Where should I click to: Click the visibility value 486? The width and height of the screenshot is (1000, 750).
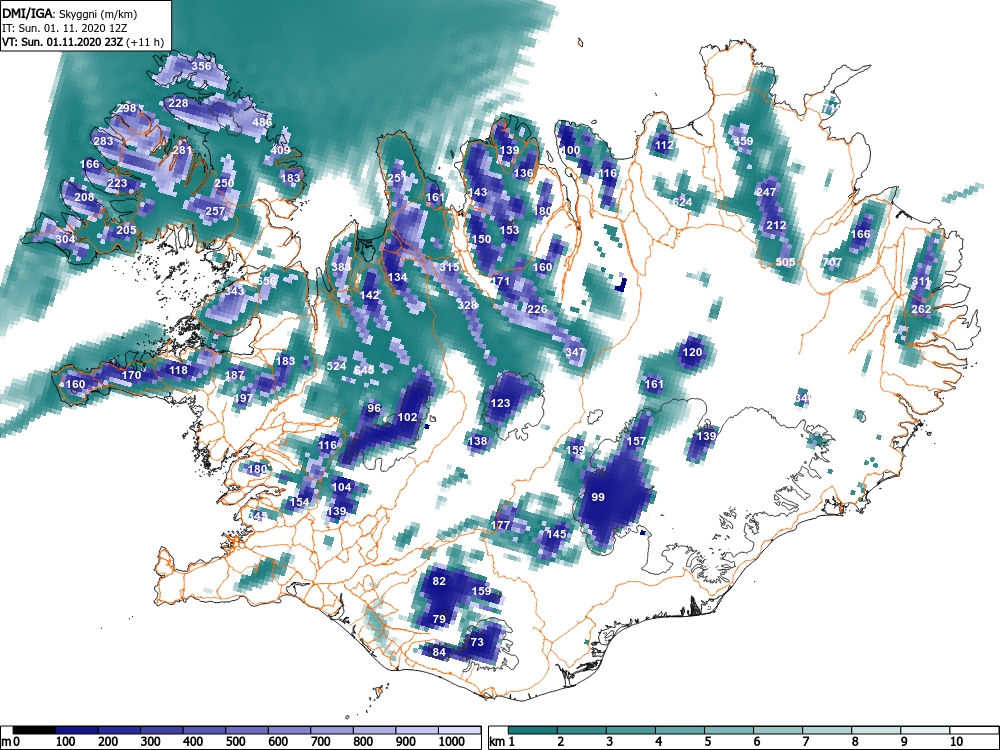tap(262, 122)
